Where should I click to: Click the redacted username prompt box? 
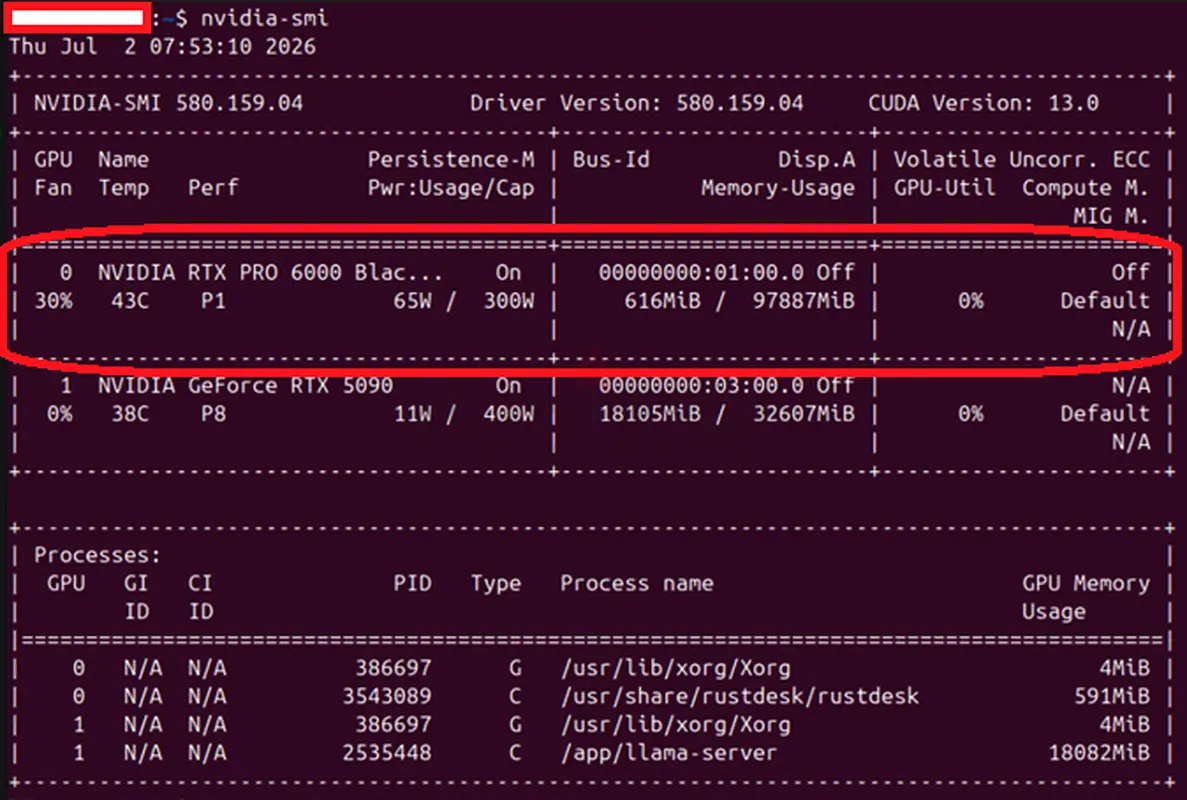(x=77, y=18)
